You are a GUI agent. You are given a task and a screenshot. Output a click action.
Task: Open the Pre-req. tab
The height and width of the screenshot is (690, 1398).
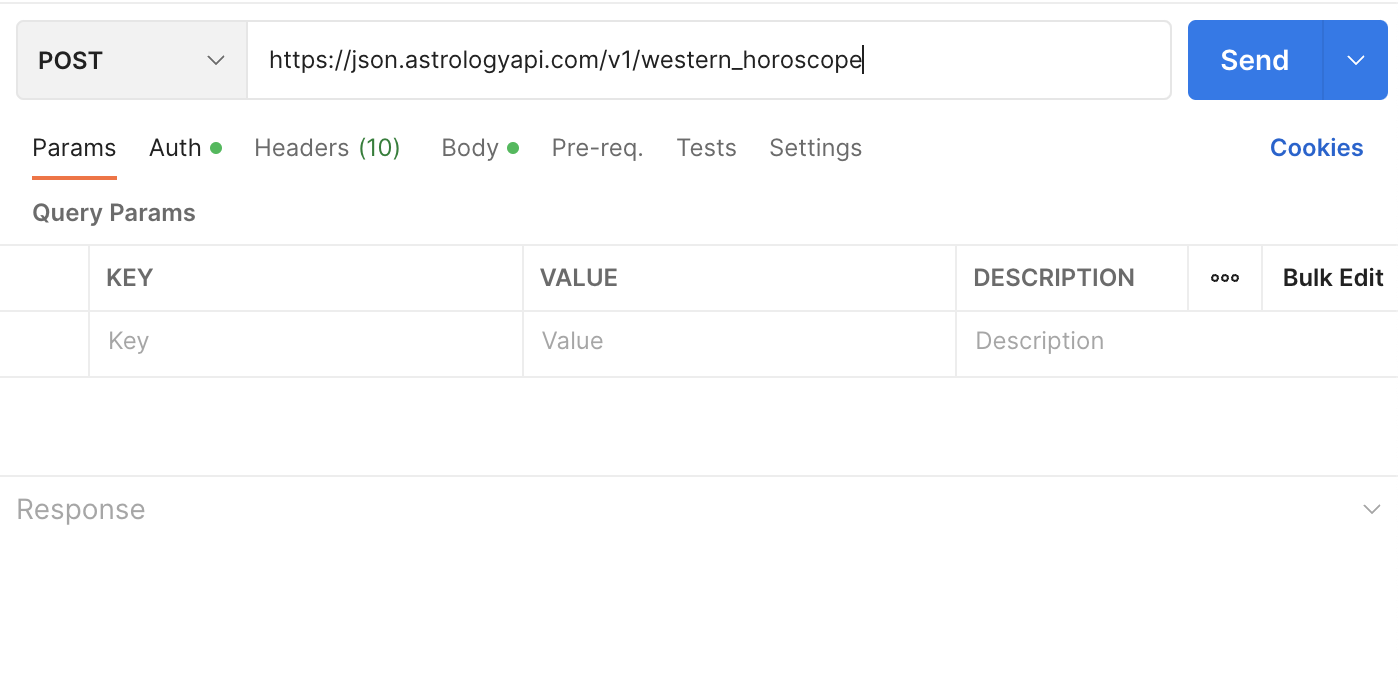coord(597,148)
